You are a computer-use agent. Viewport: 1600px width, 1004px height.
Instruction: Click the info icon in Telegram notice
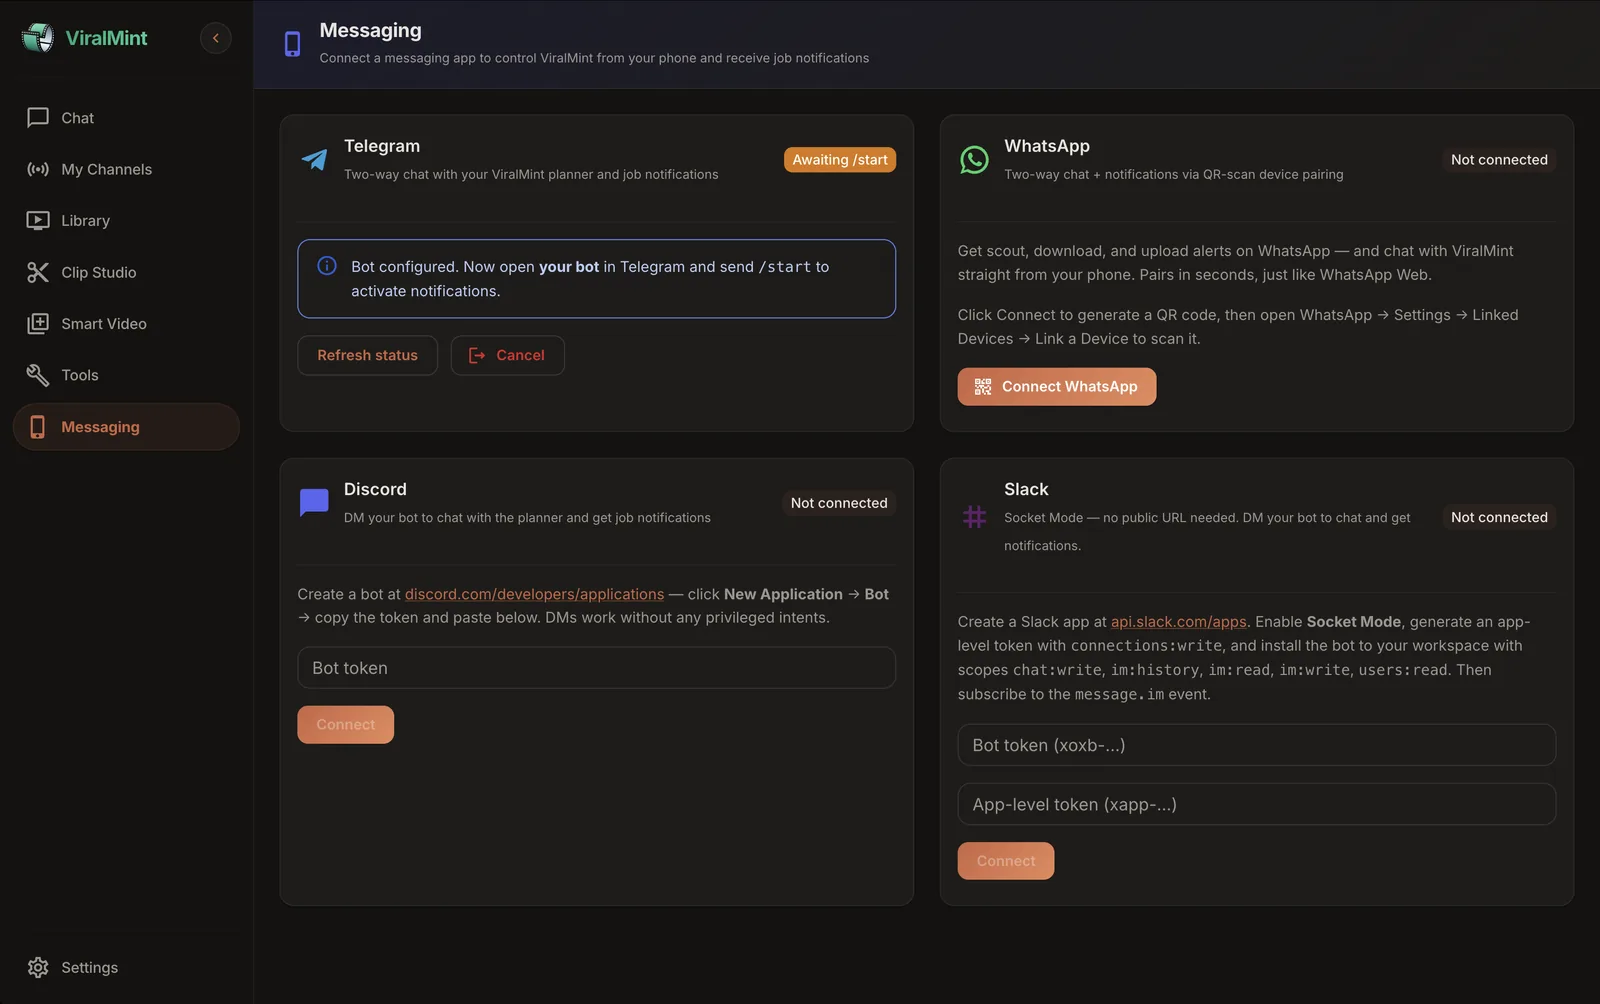coord(327,266)
